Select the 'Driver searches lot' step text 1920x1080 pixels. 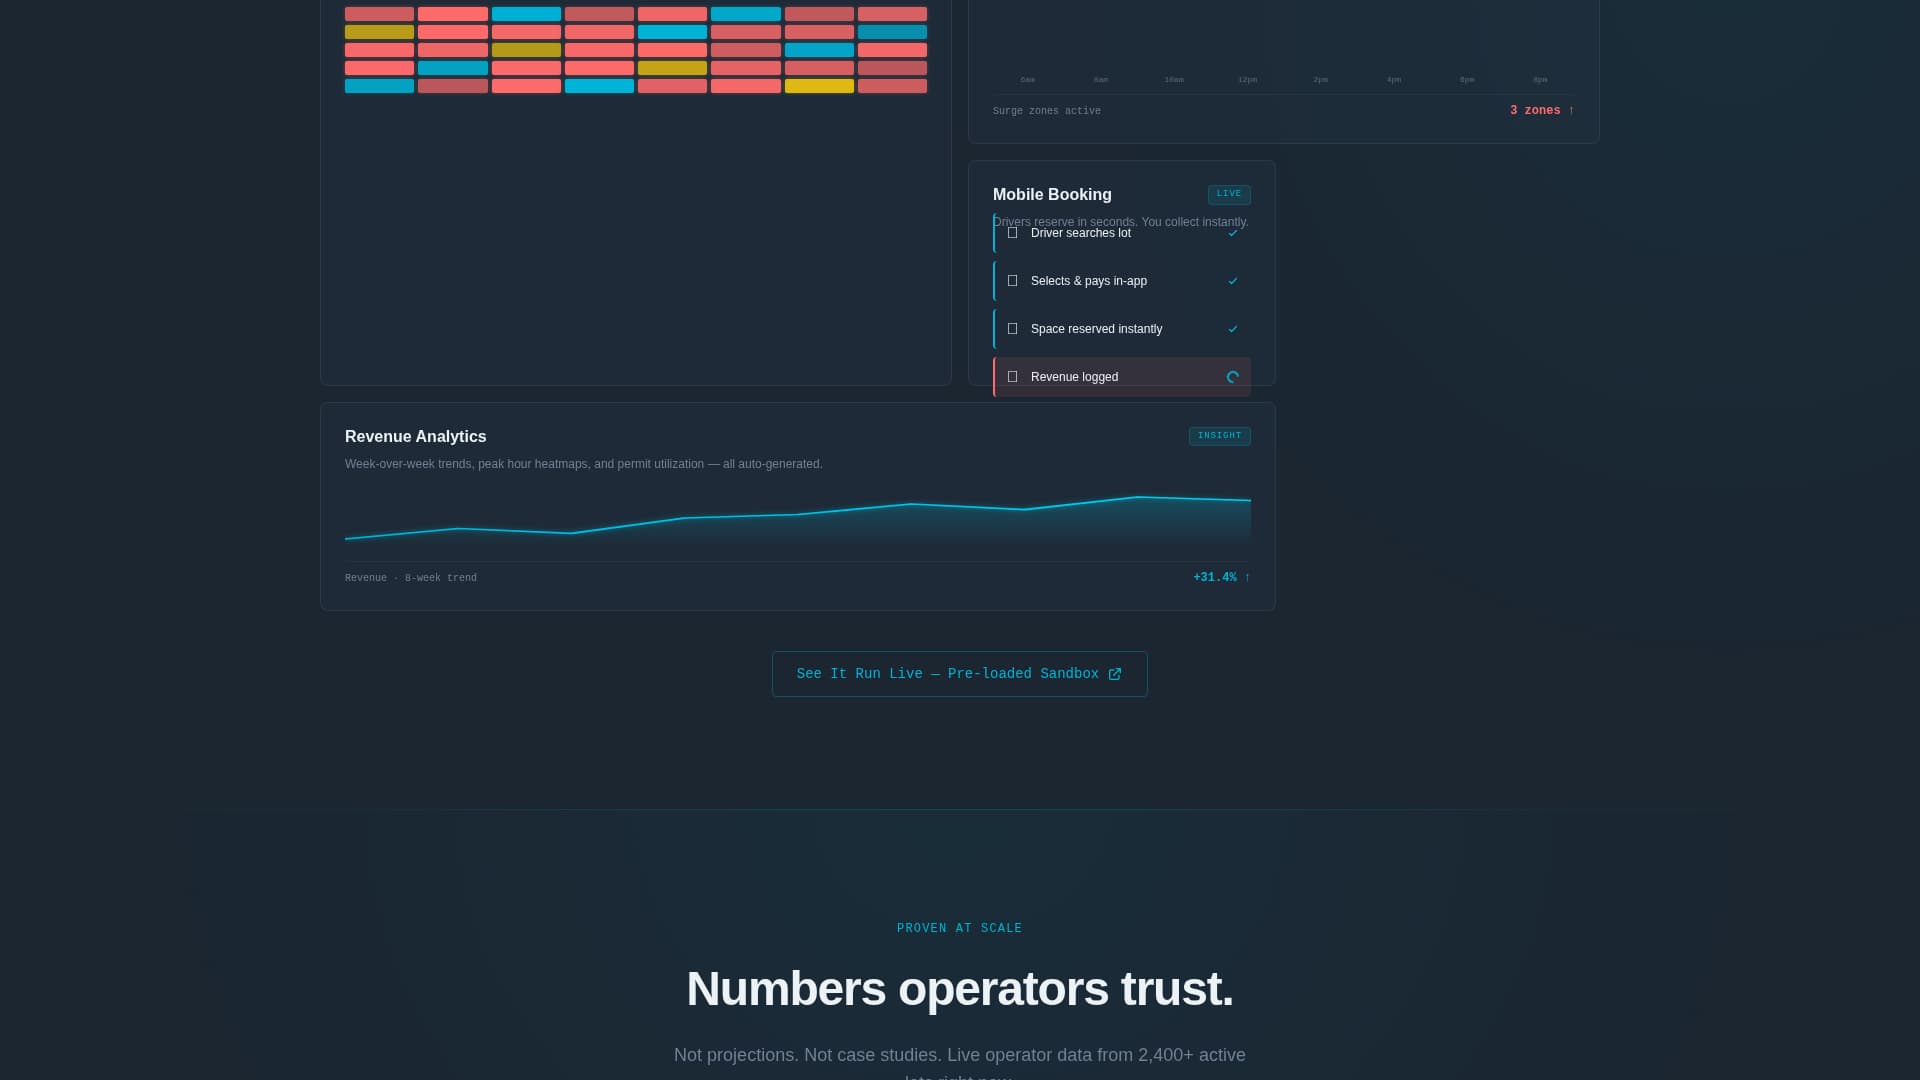click(x=1081, y=233)
